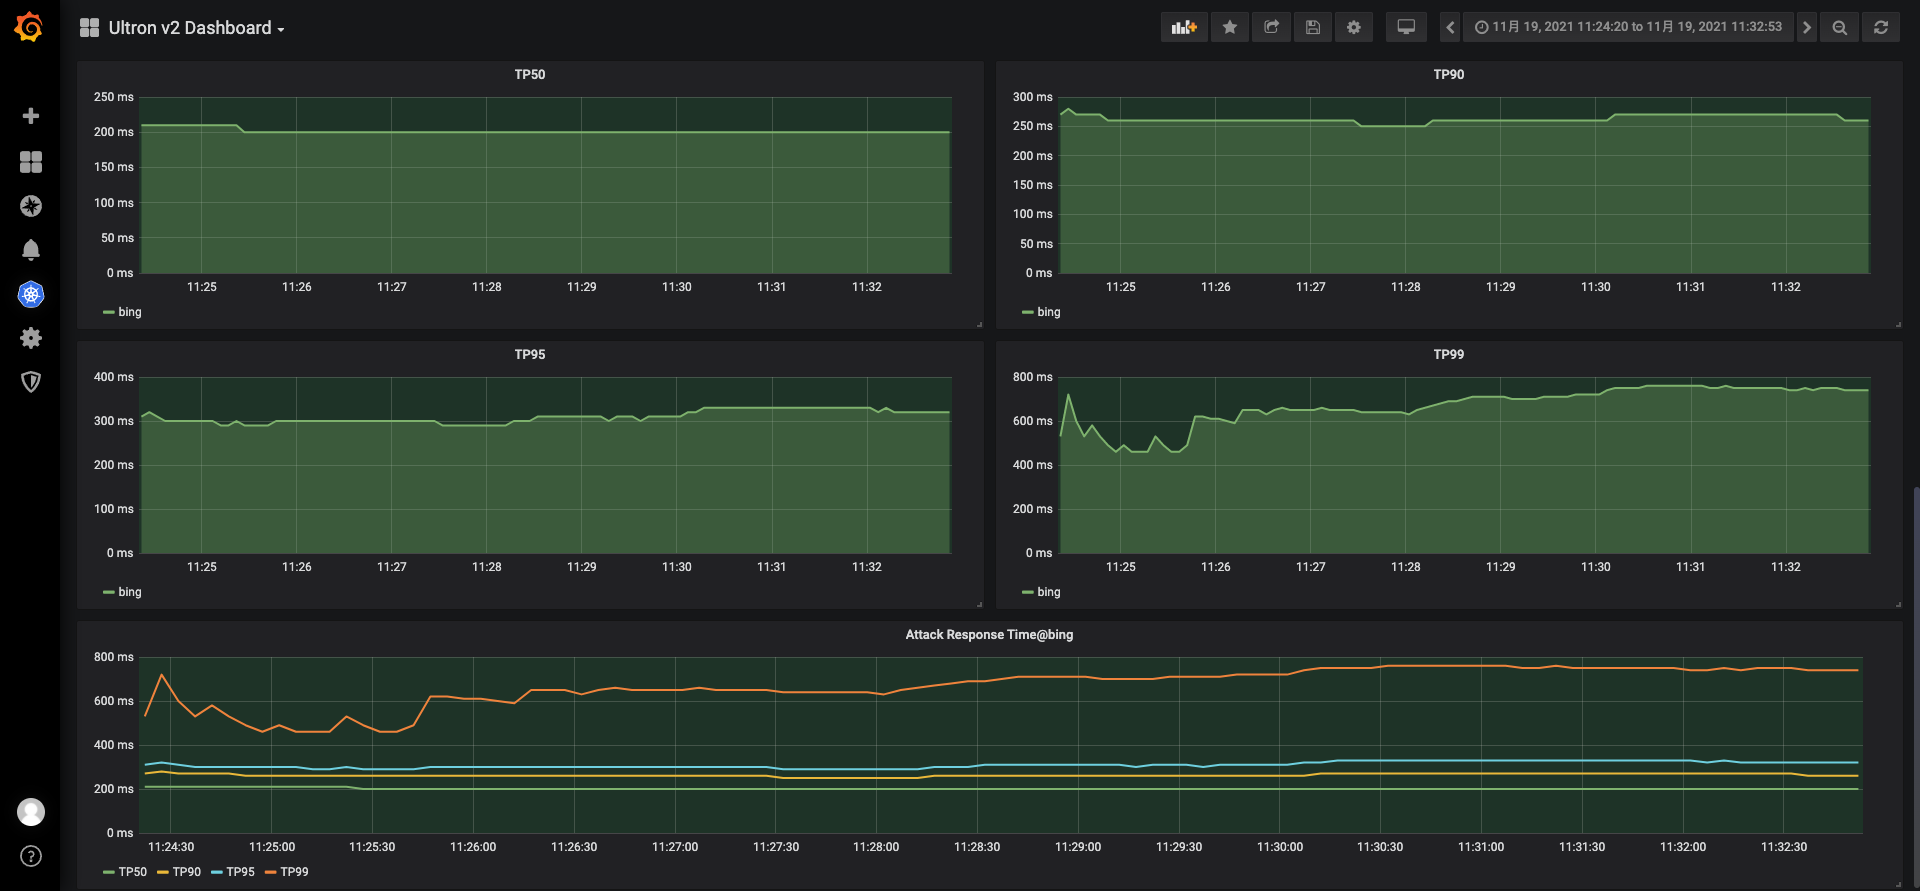Open the TP90 panel title menu

click(1449, 75)
